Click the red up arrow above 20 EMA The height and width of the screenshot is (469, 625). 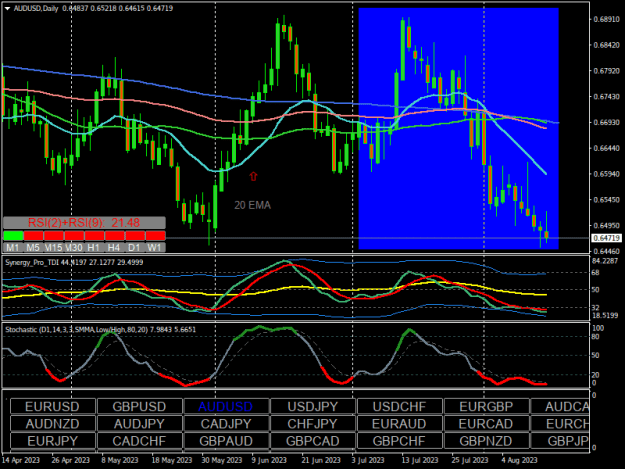click(253, 176)
